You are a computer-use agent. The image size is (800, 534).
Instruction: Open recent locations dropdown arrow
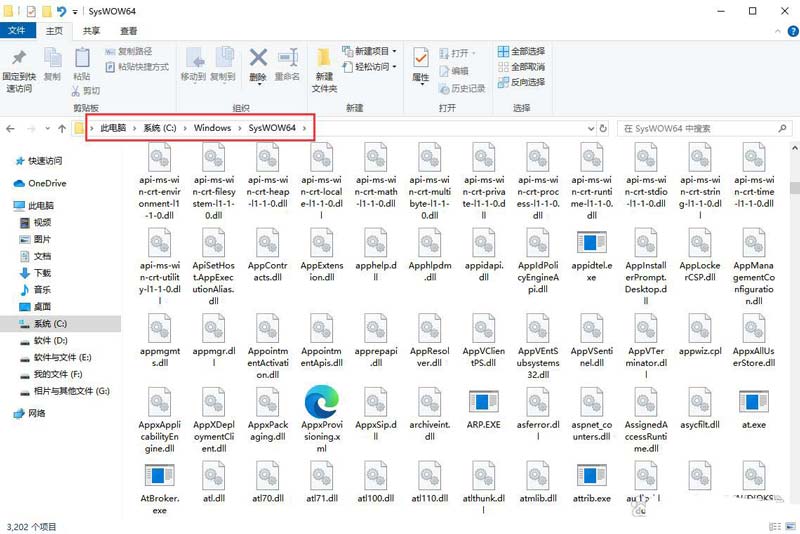point(47,129)
